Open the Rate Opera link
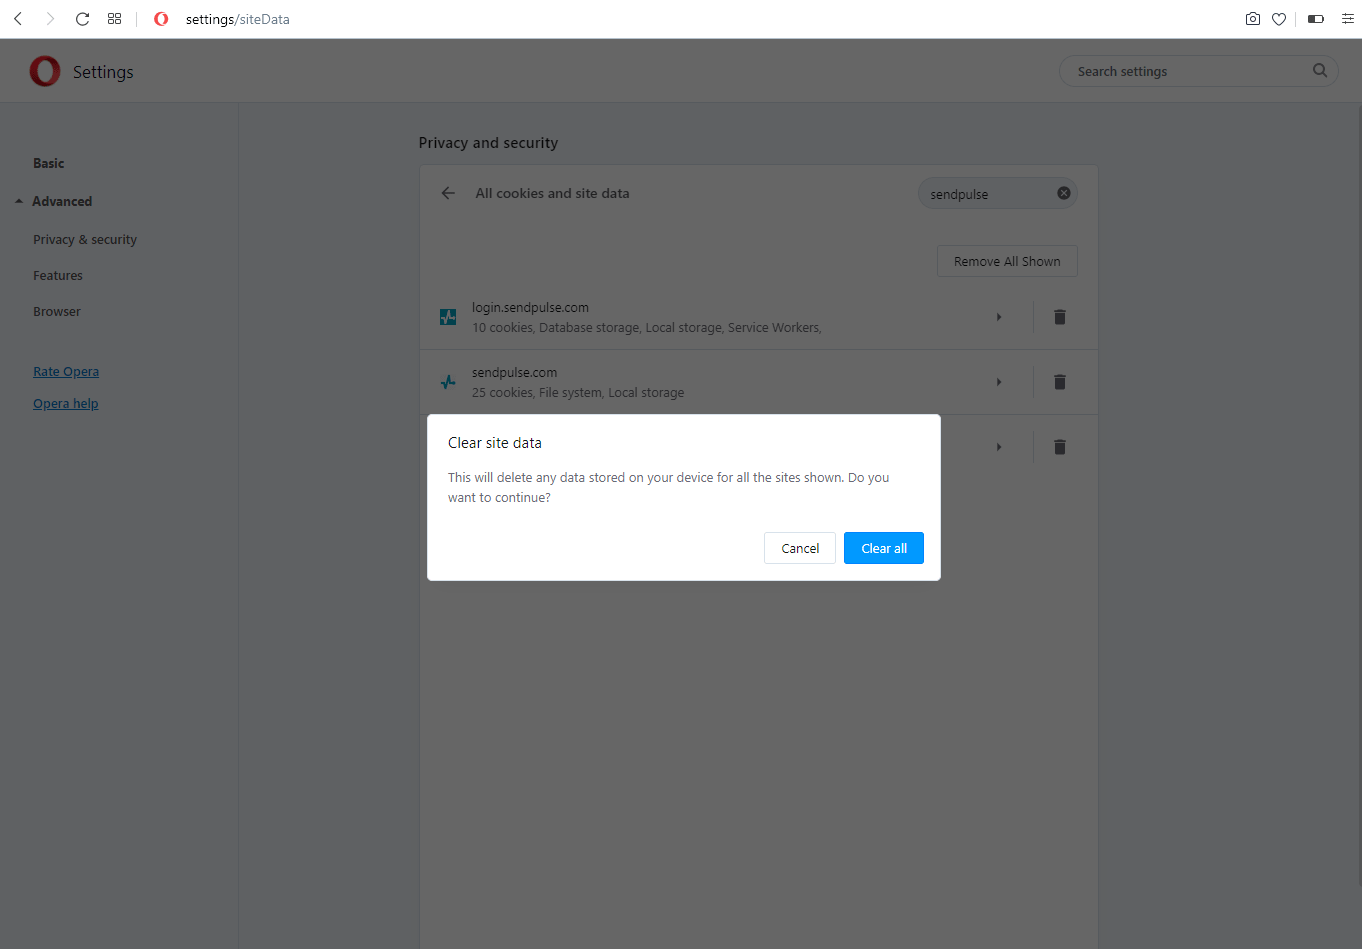This screenshot has height=949, width=1362. [66, 372]
